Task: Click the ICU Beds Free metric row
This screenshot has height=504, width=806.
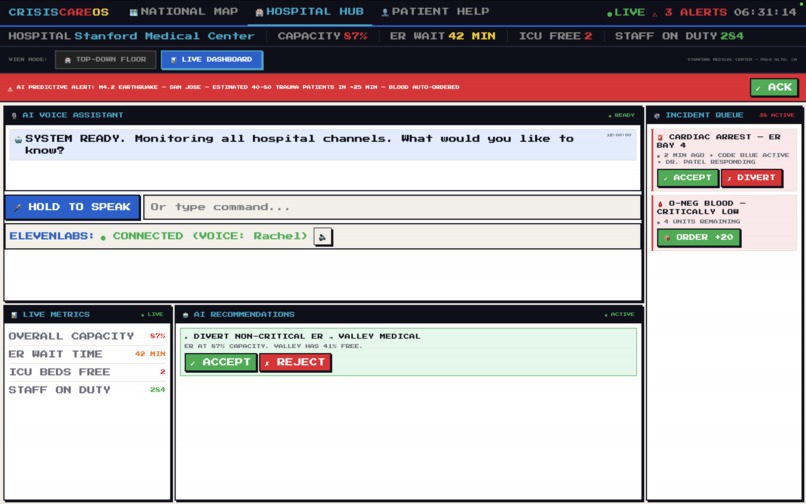Action: coord(87,372)
